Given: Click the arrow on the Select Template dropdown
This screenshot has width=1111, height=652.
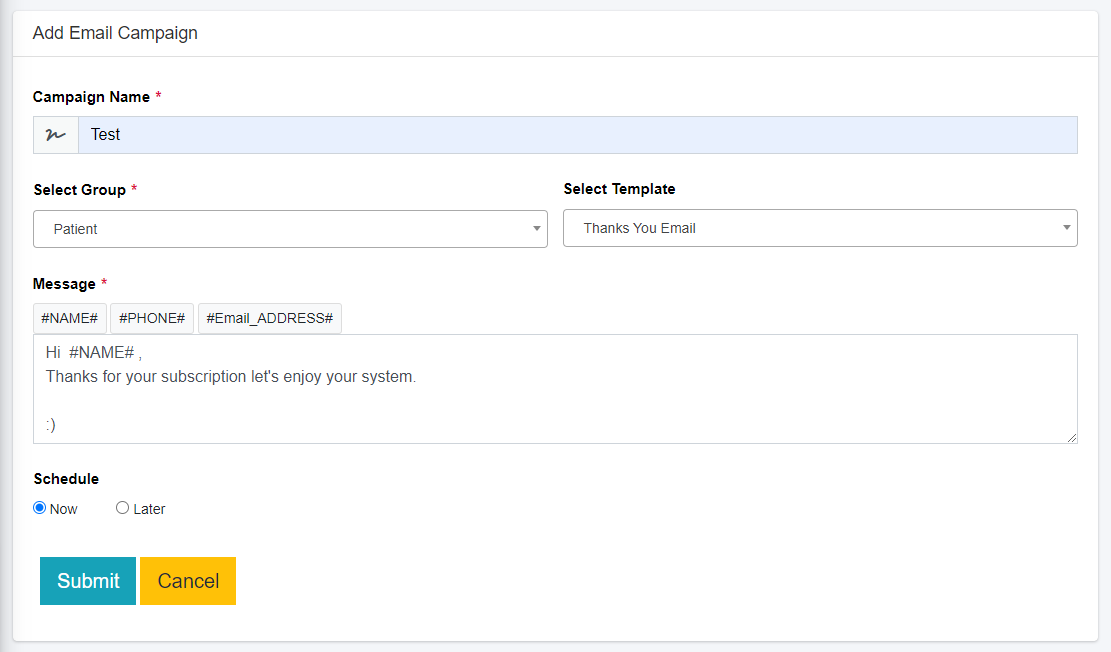Looking at the screenshot, I should pyautogui.click(x=1067, y=228).
